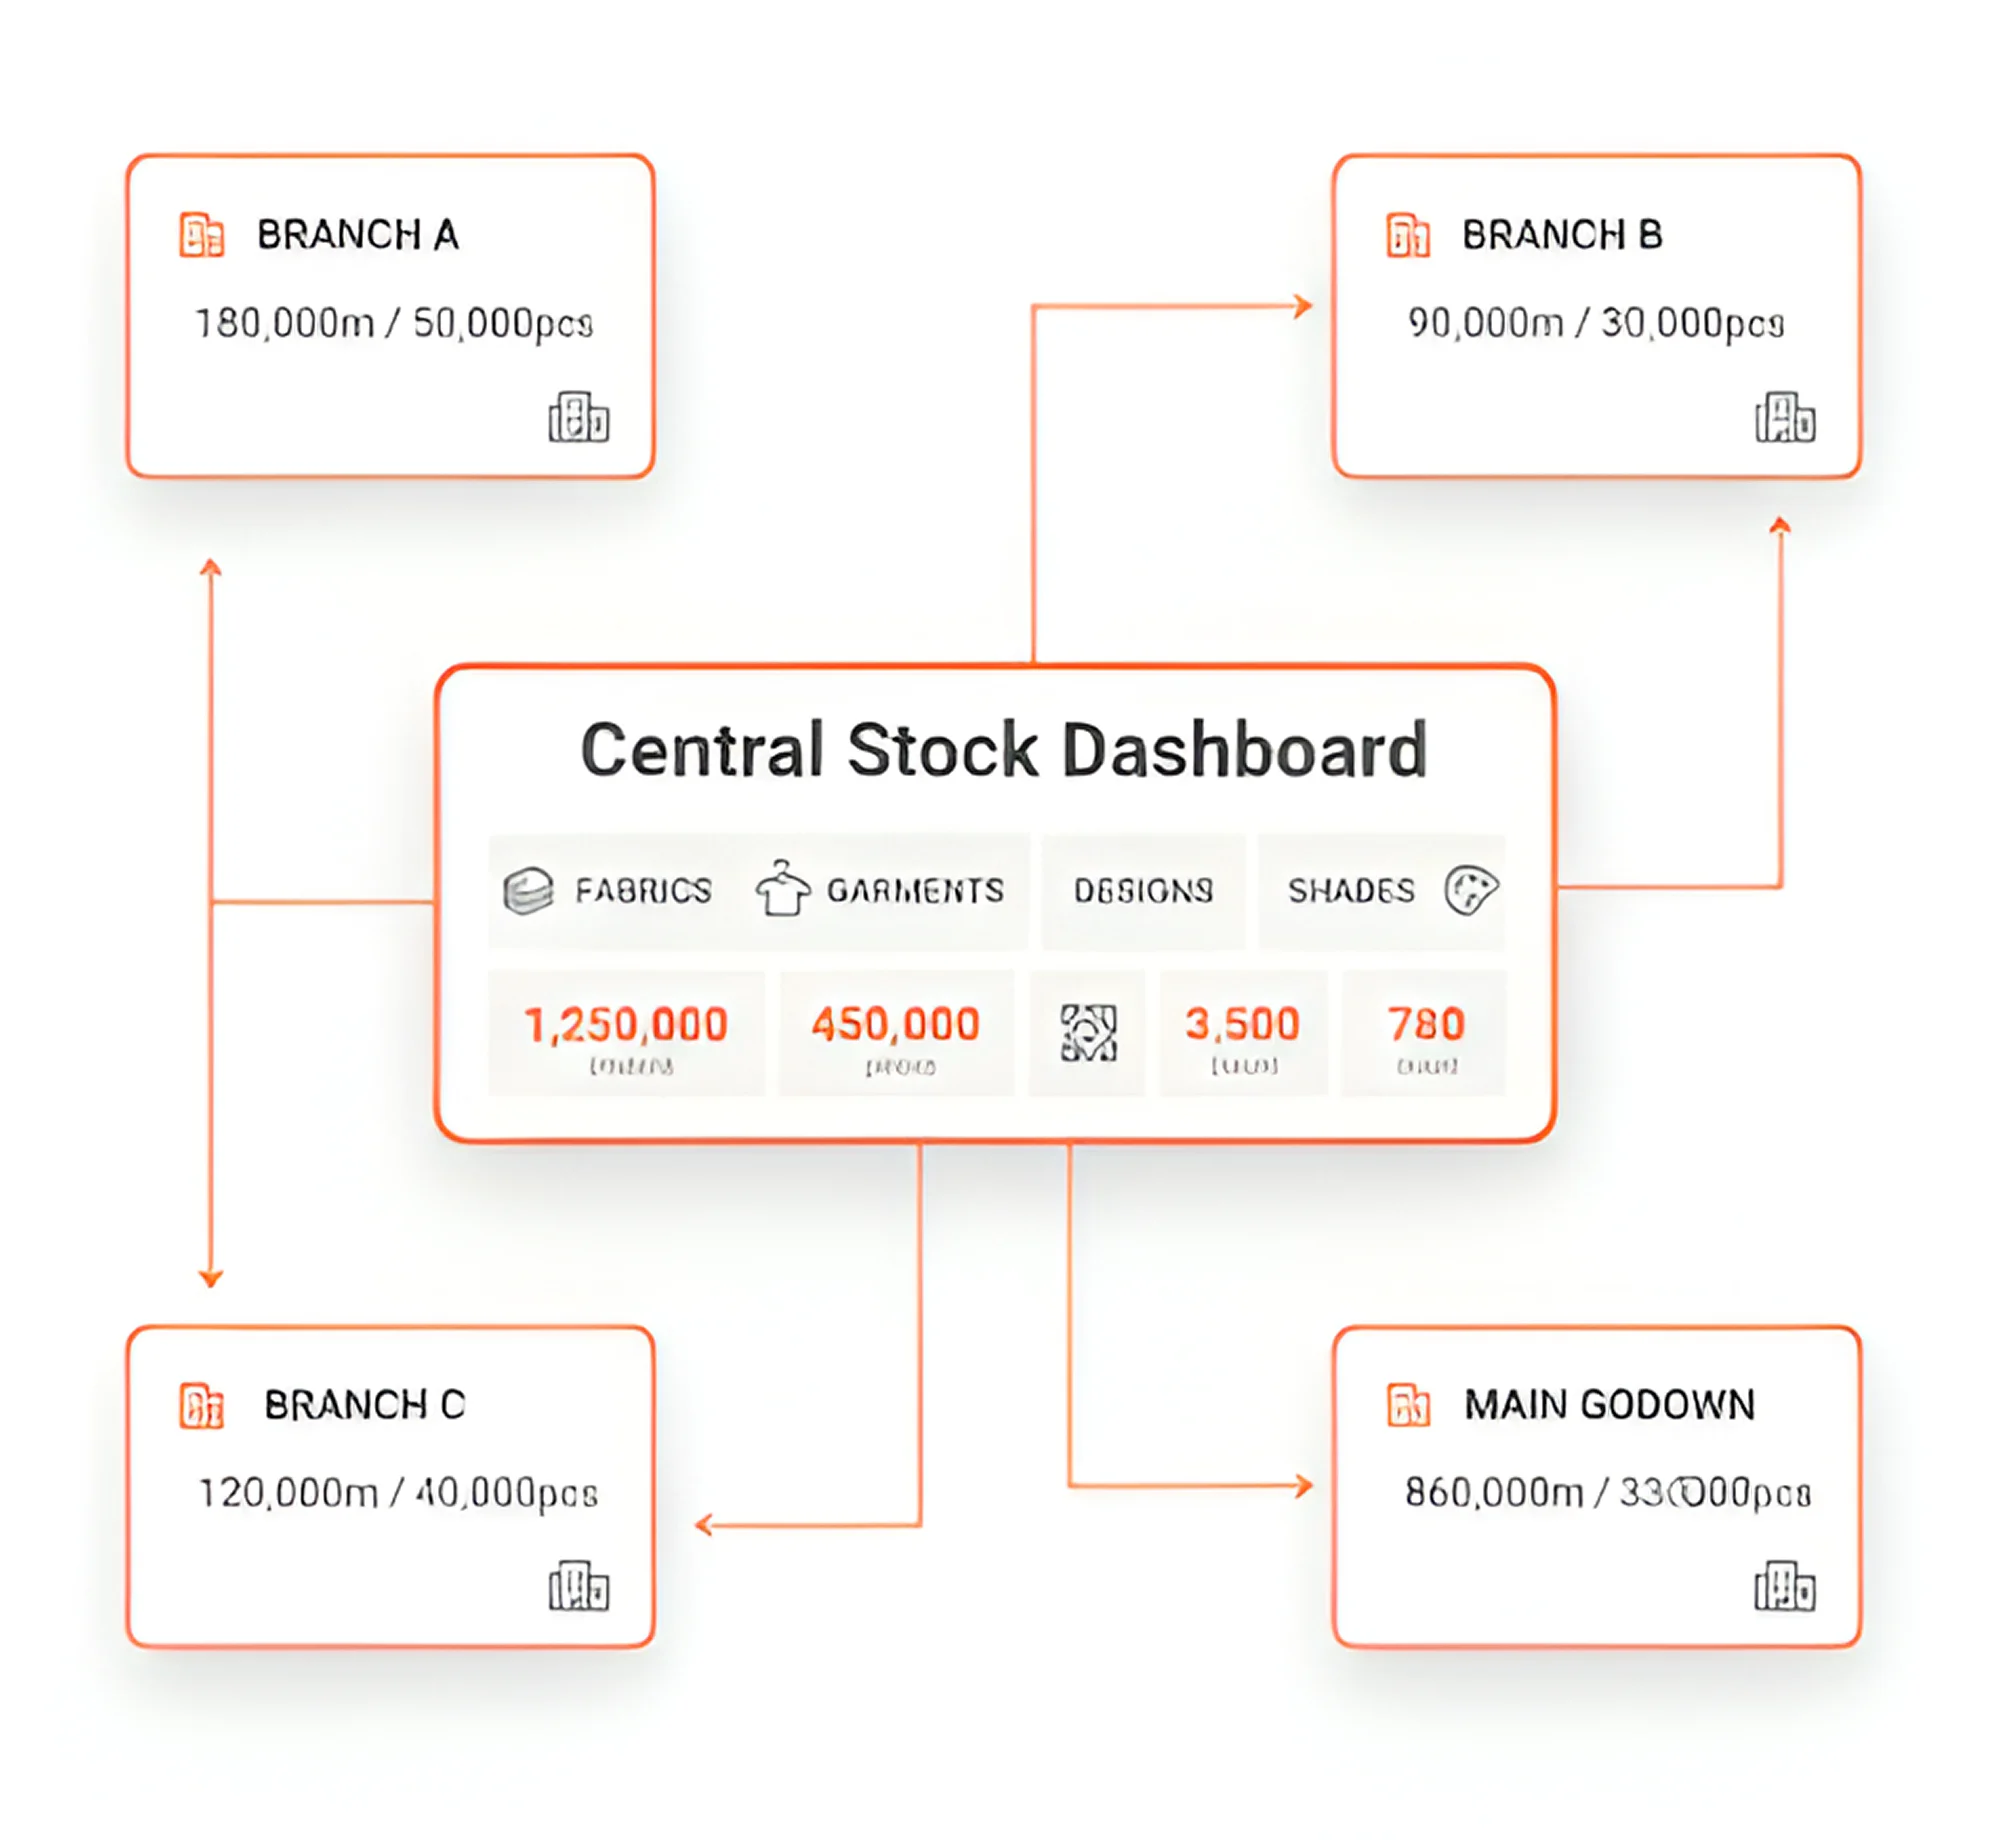Click the orange building icon beside BRANCH B
The image size is (2008, 1840).
click(1408, 235)
